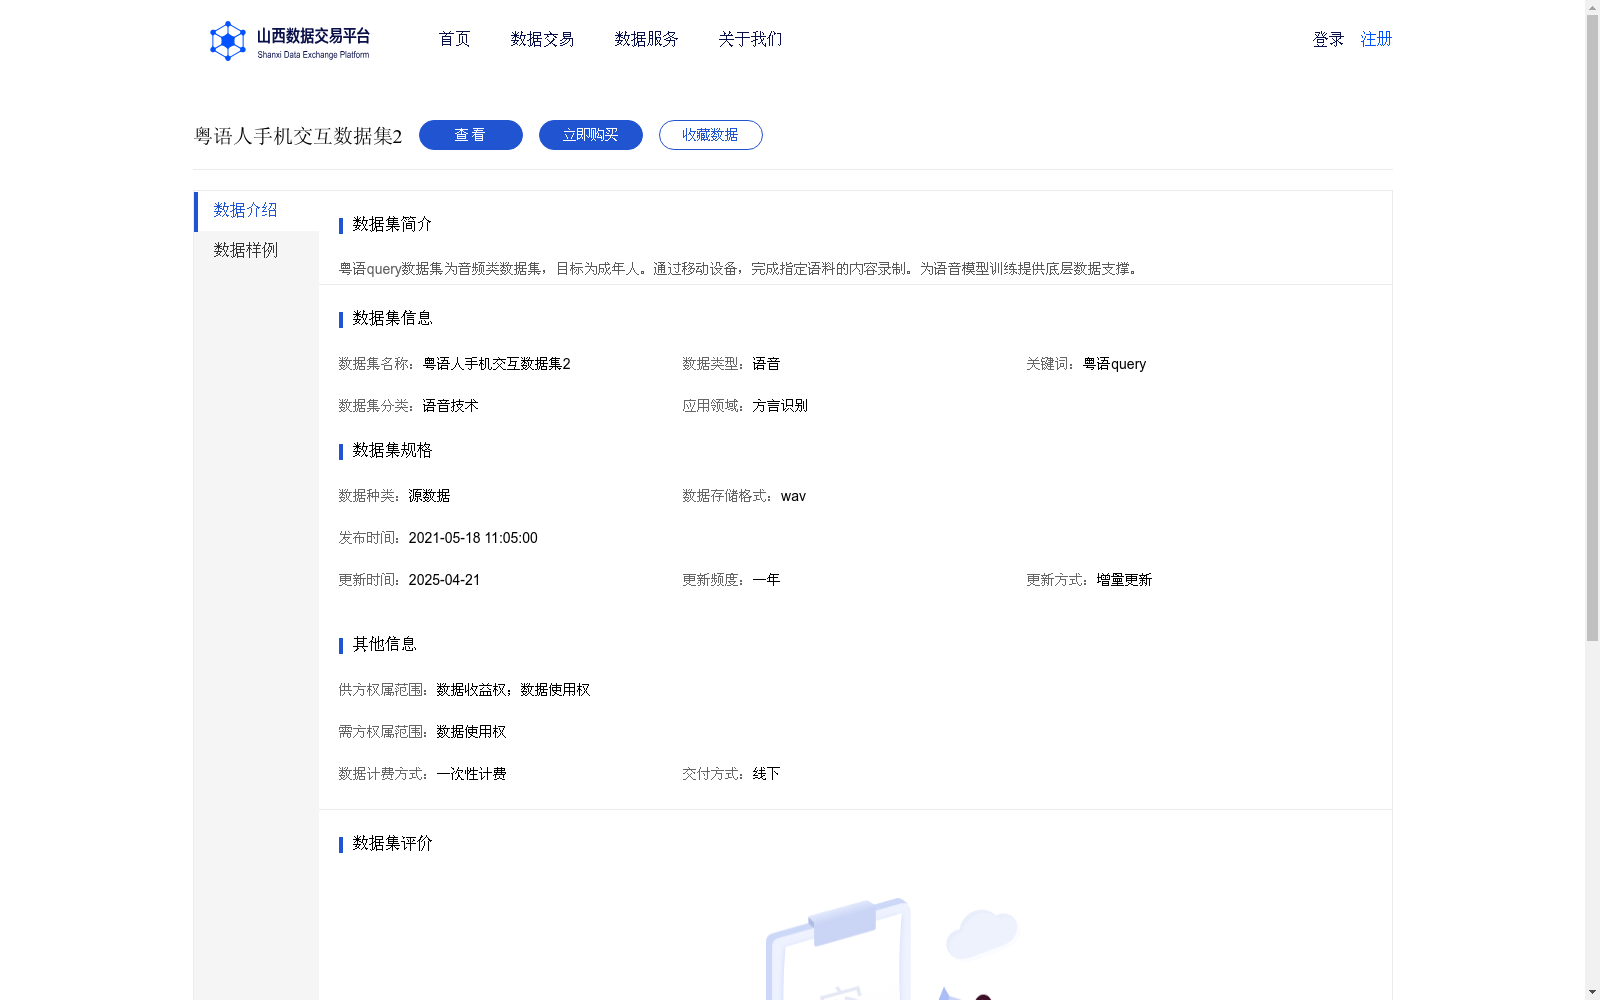Click the 数据集规格 section heading
Screen dimensions: 1600x1000
(392, 450)
